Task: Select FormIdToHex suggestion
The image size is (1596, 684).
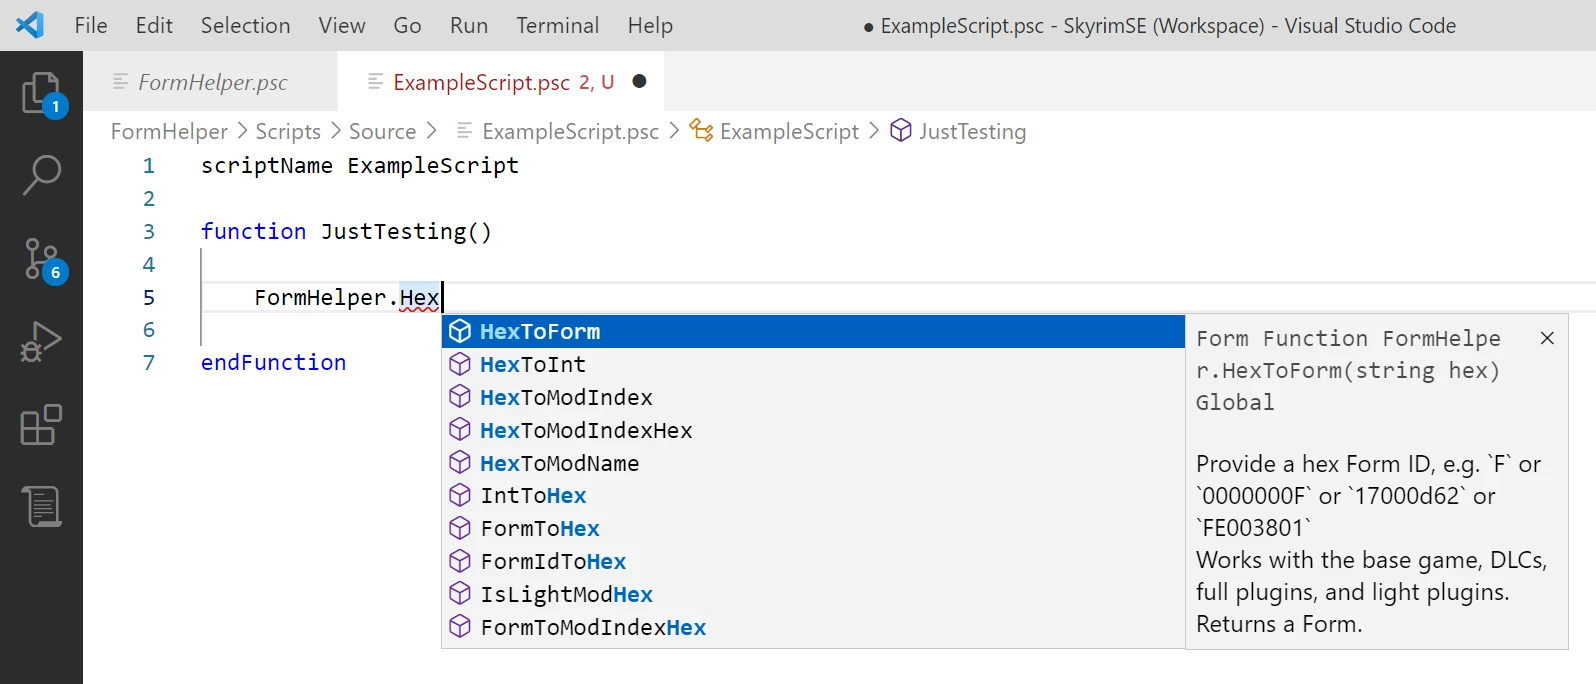Action: click(x=813, y=562)
